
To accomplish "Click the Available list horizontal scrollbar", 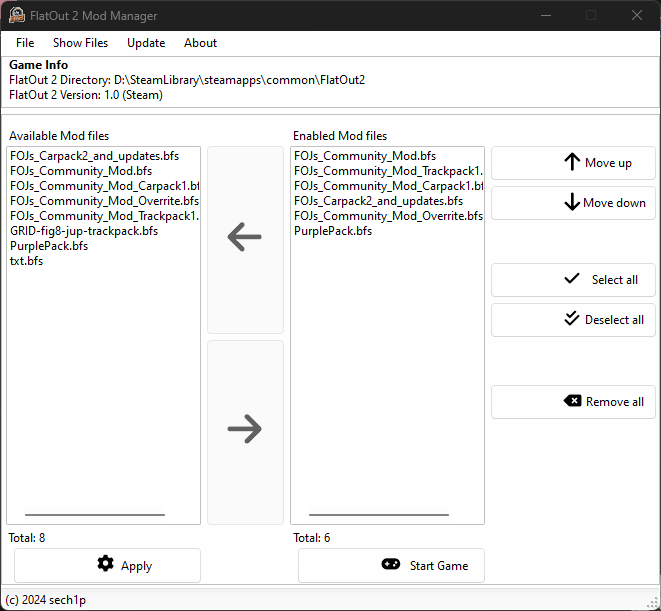I will point(95,515).
